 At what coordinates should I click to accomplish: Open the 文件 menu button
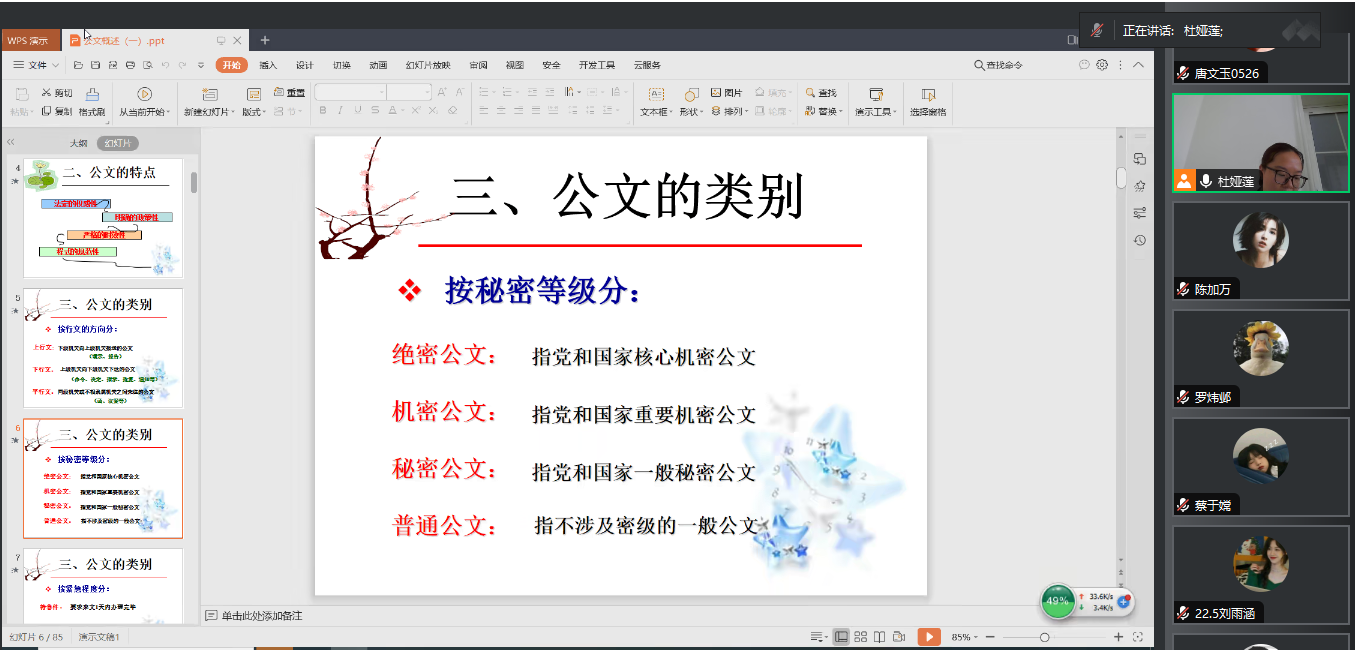[37, 65]
